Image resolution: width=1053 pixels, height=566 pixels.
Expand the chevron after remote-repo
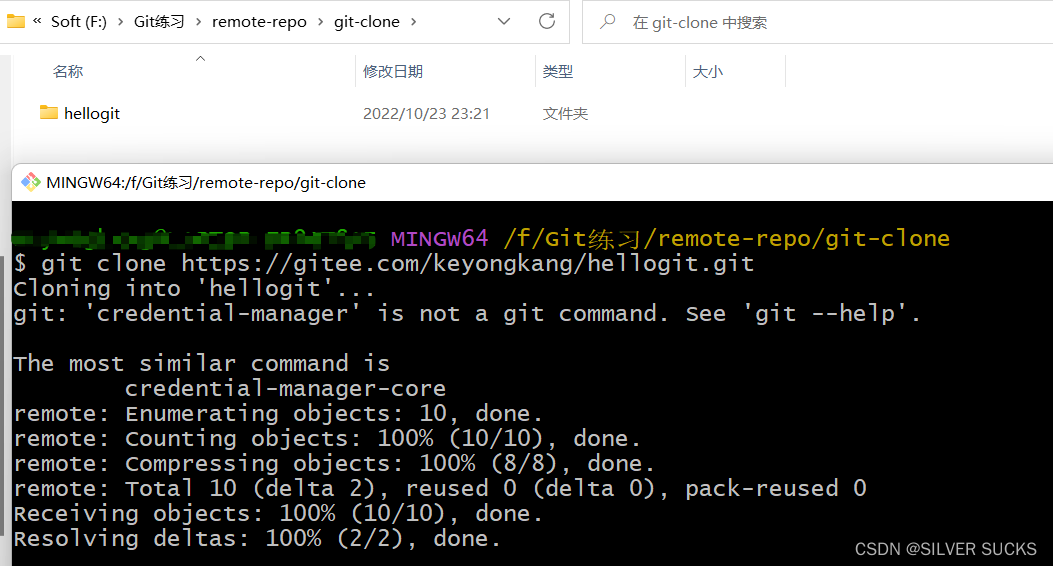[x=320, y=21]
